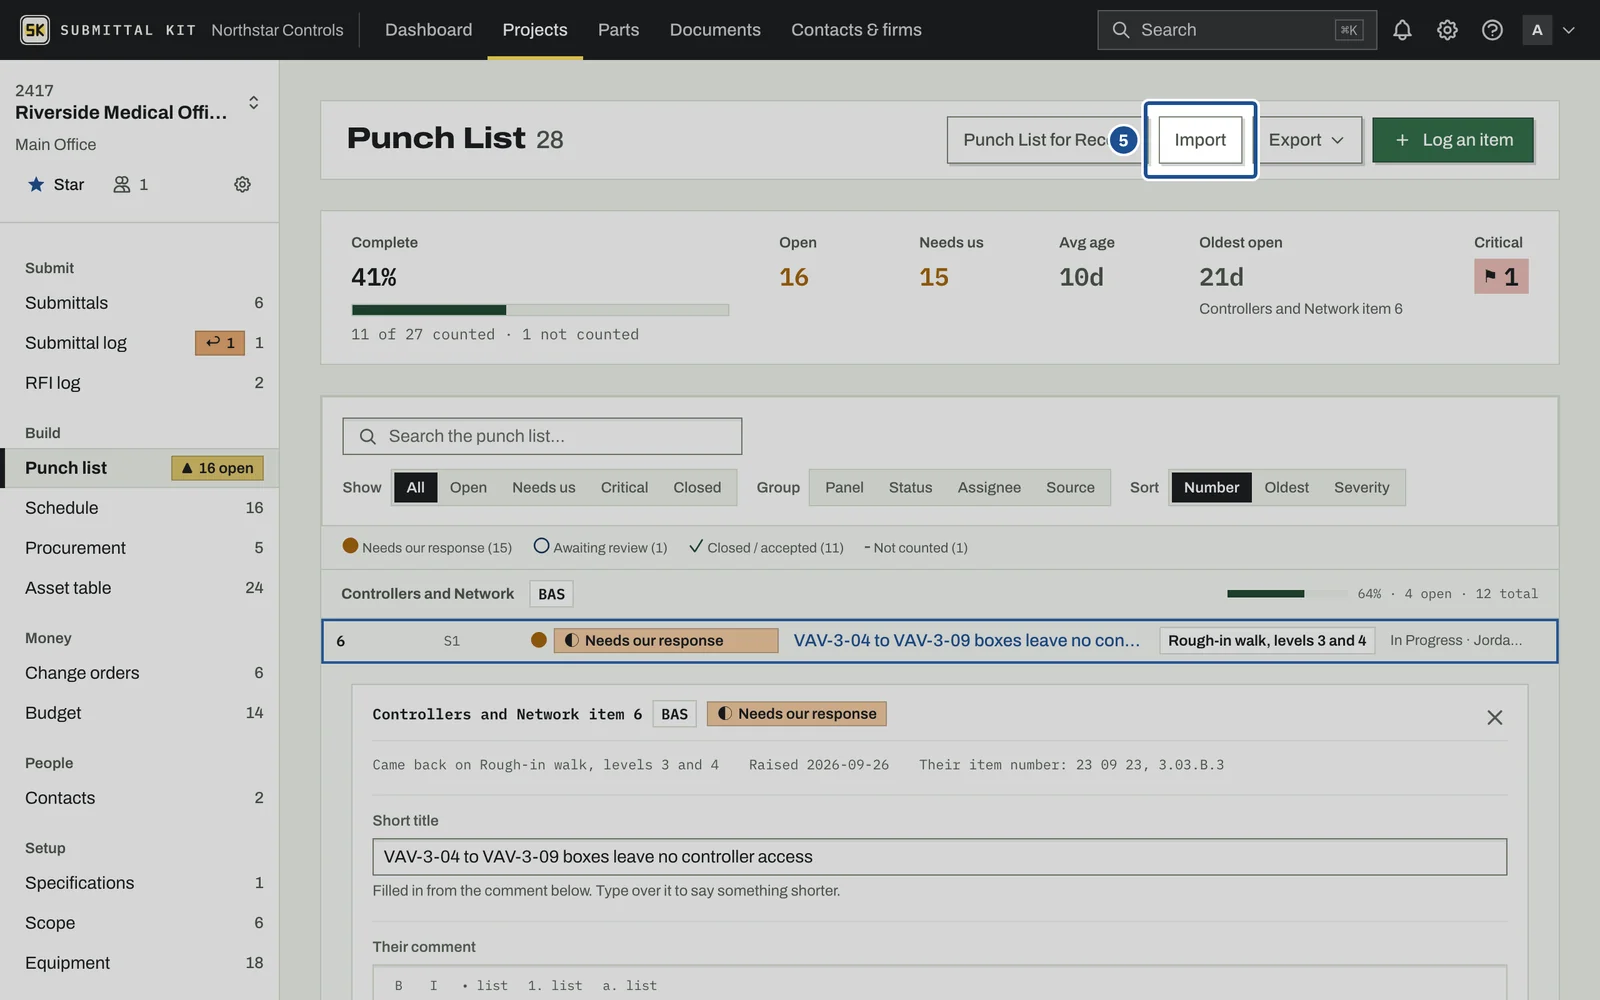Open the Documents tab
The width and height of the screenshot is (1600, 1000).
coord(715,30)
